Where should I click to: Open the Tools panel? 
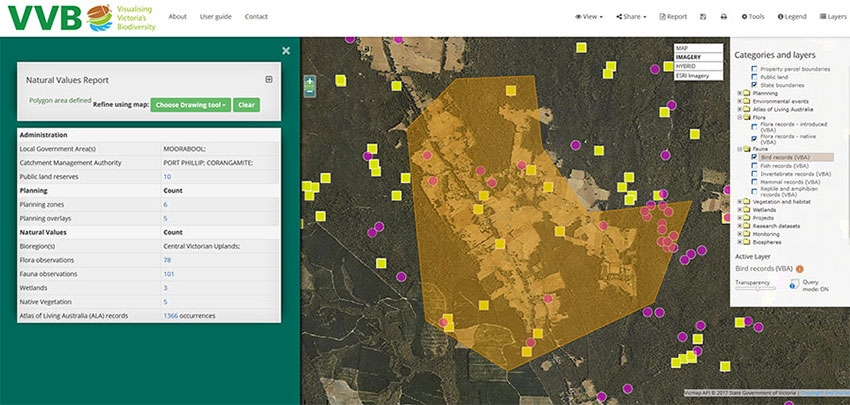(753, 17)
